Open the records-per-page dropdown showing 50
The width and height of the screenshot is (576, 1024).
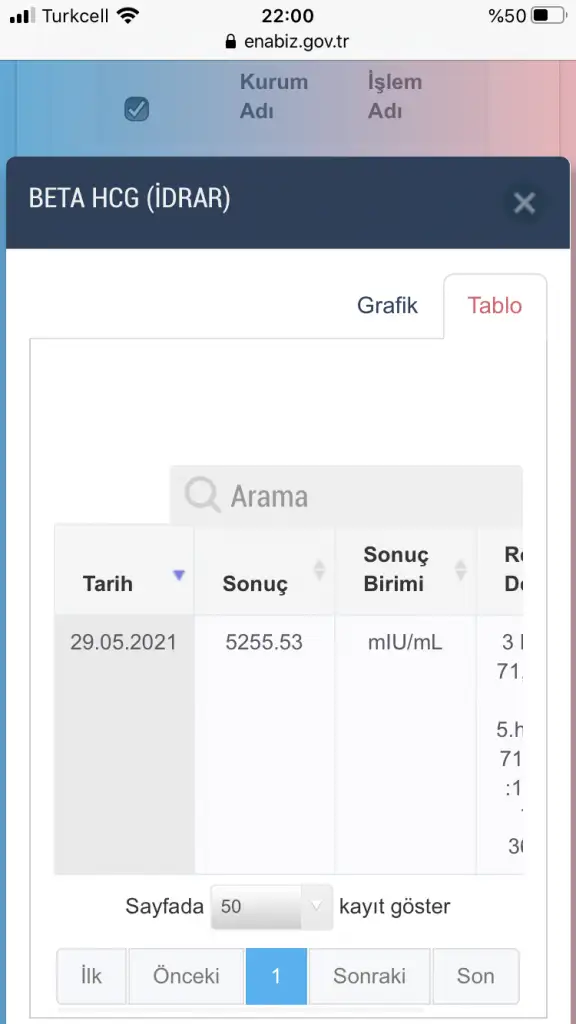[271, 906]
